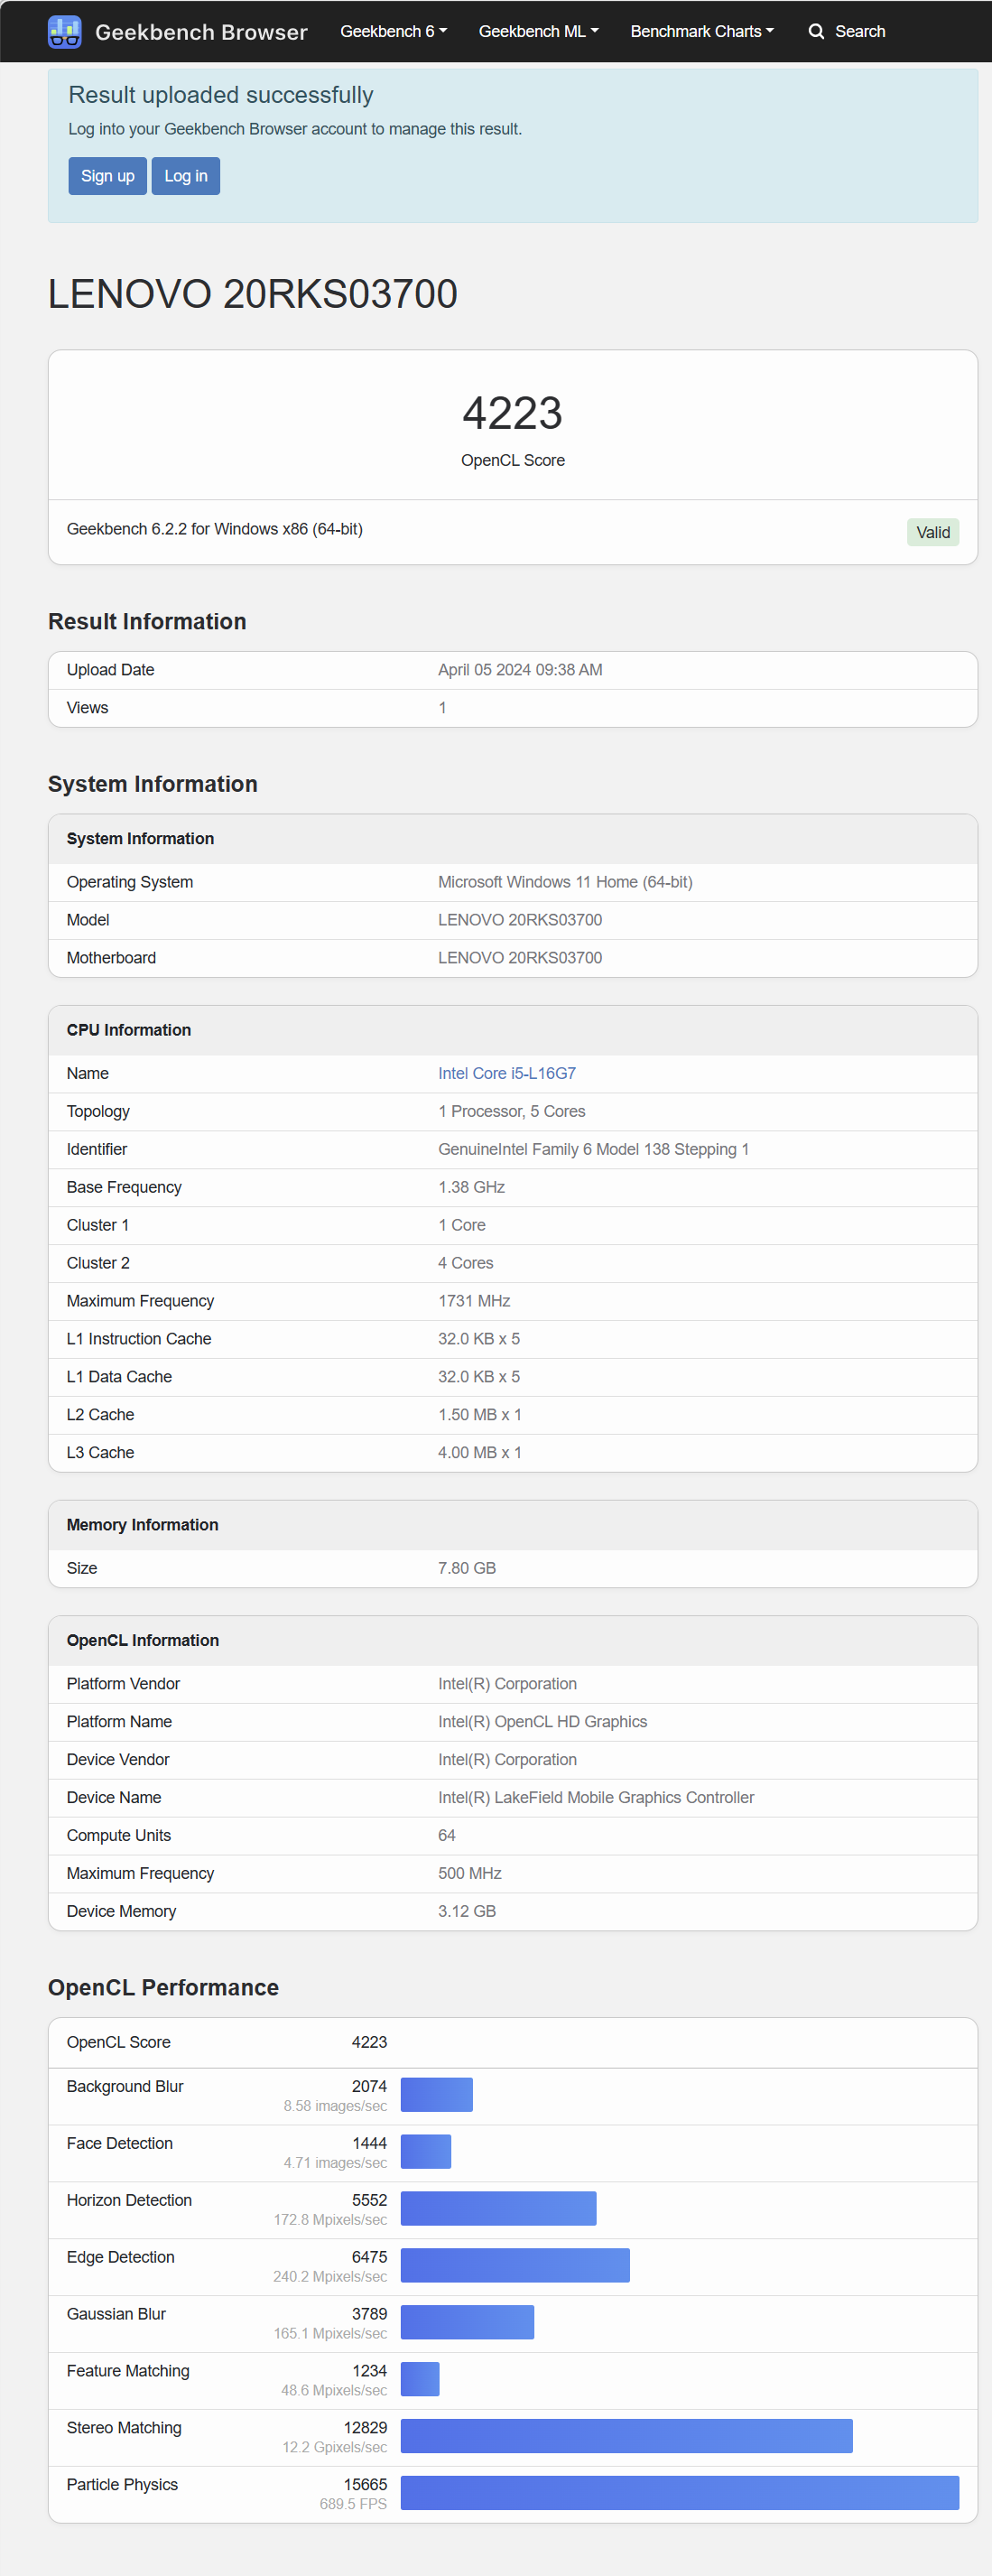The width and height of the screenshot is (992, 2576).
Task: Click the Log in button
Action: point(186,176)
